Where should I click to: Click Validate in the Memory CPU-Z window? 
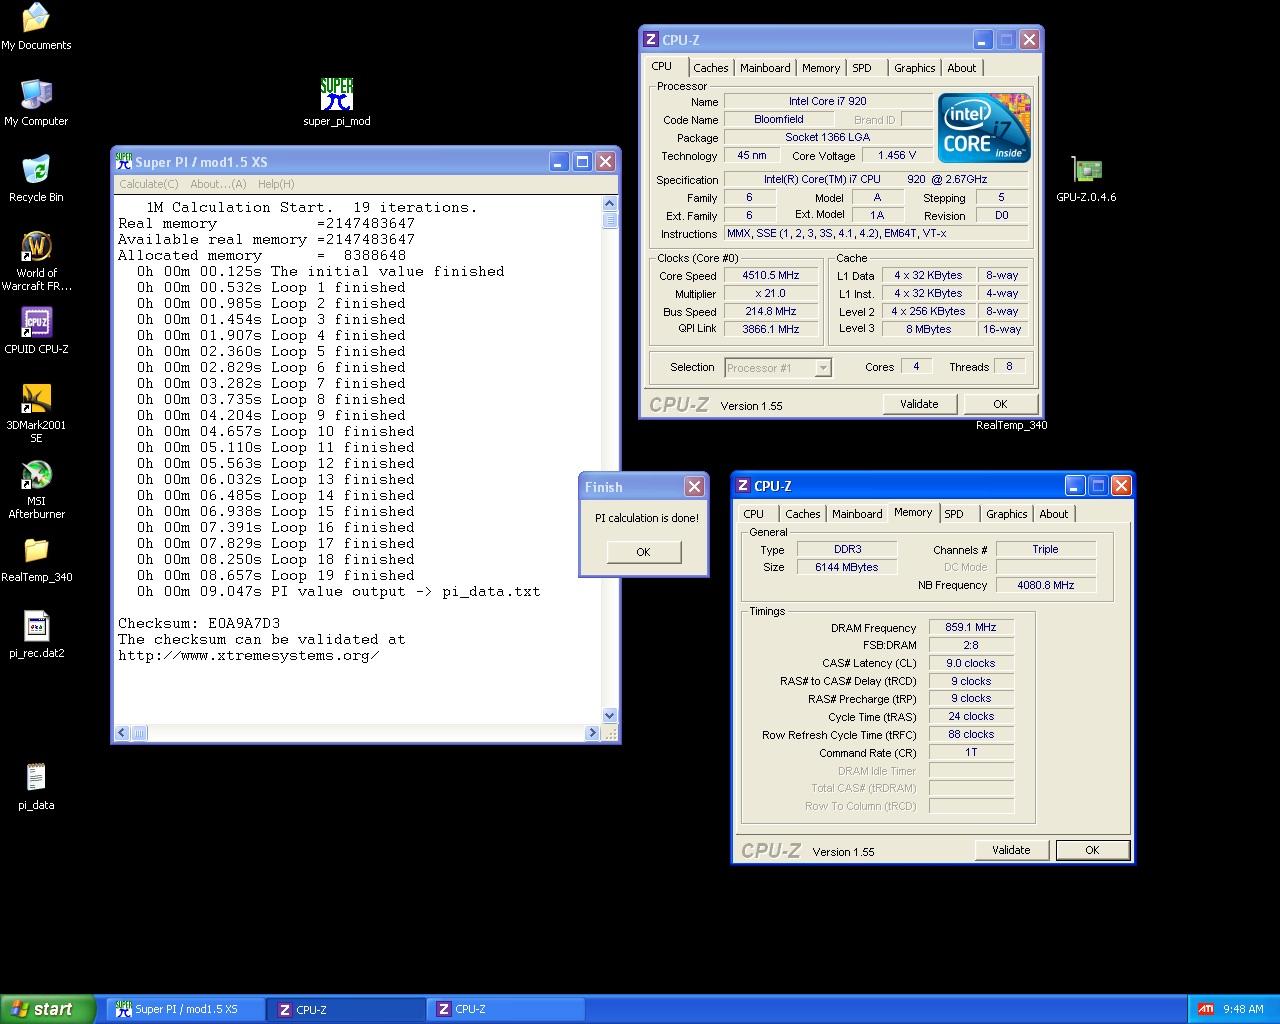click(x=1011, y=850)
